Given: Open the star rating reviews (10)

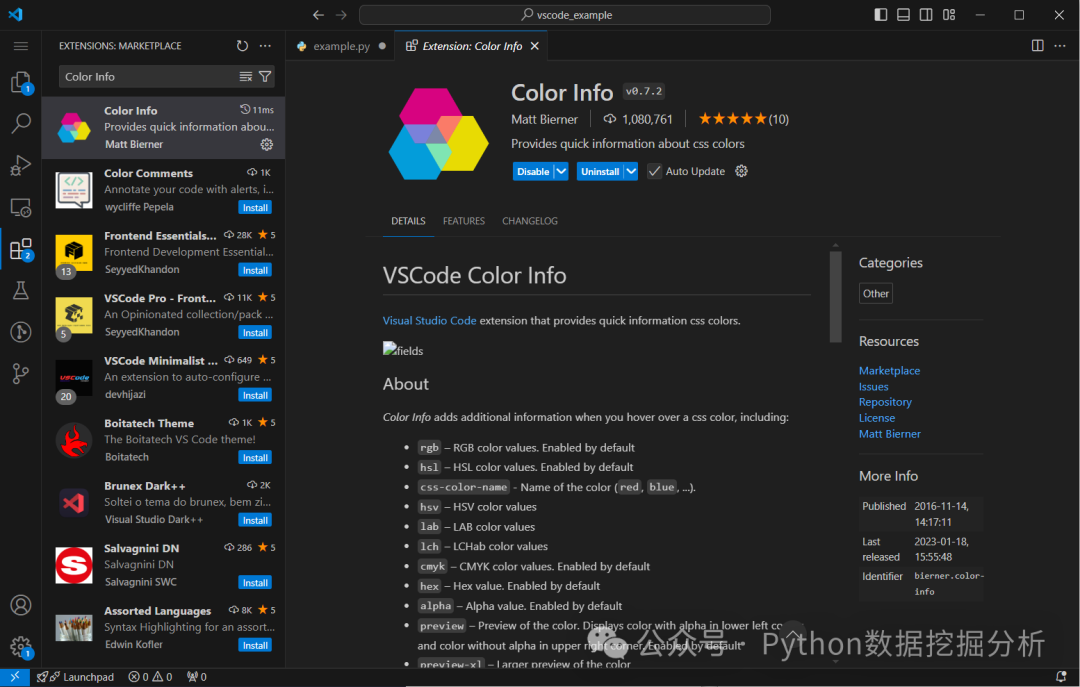Looking at the screenshot, I should pos(743,119).
